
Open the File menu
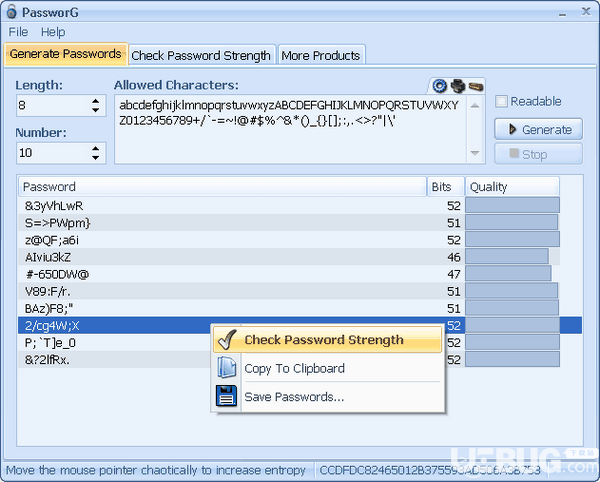coord(18,32)
